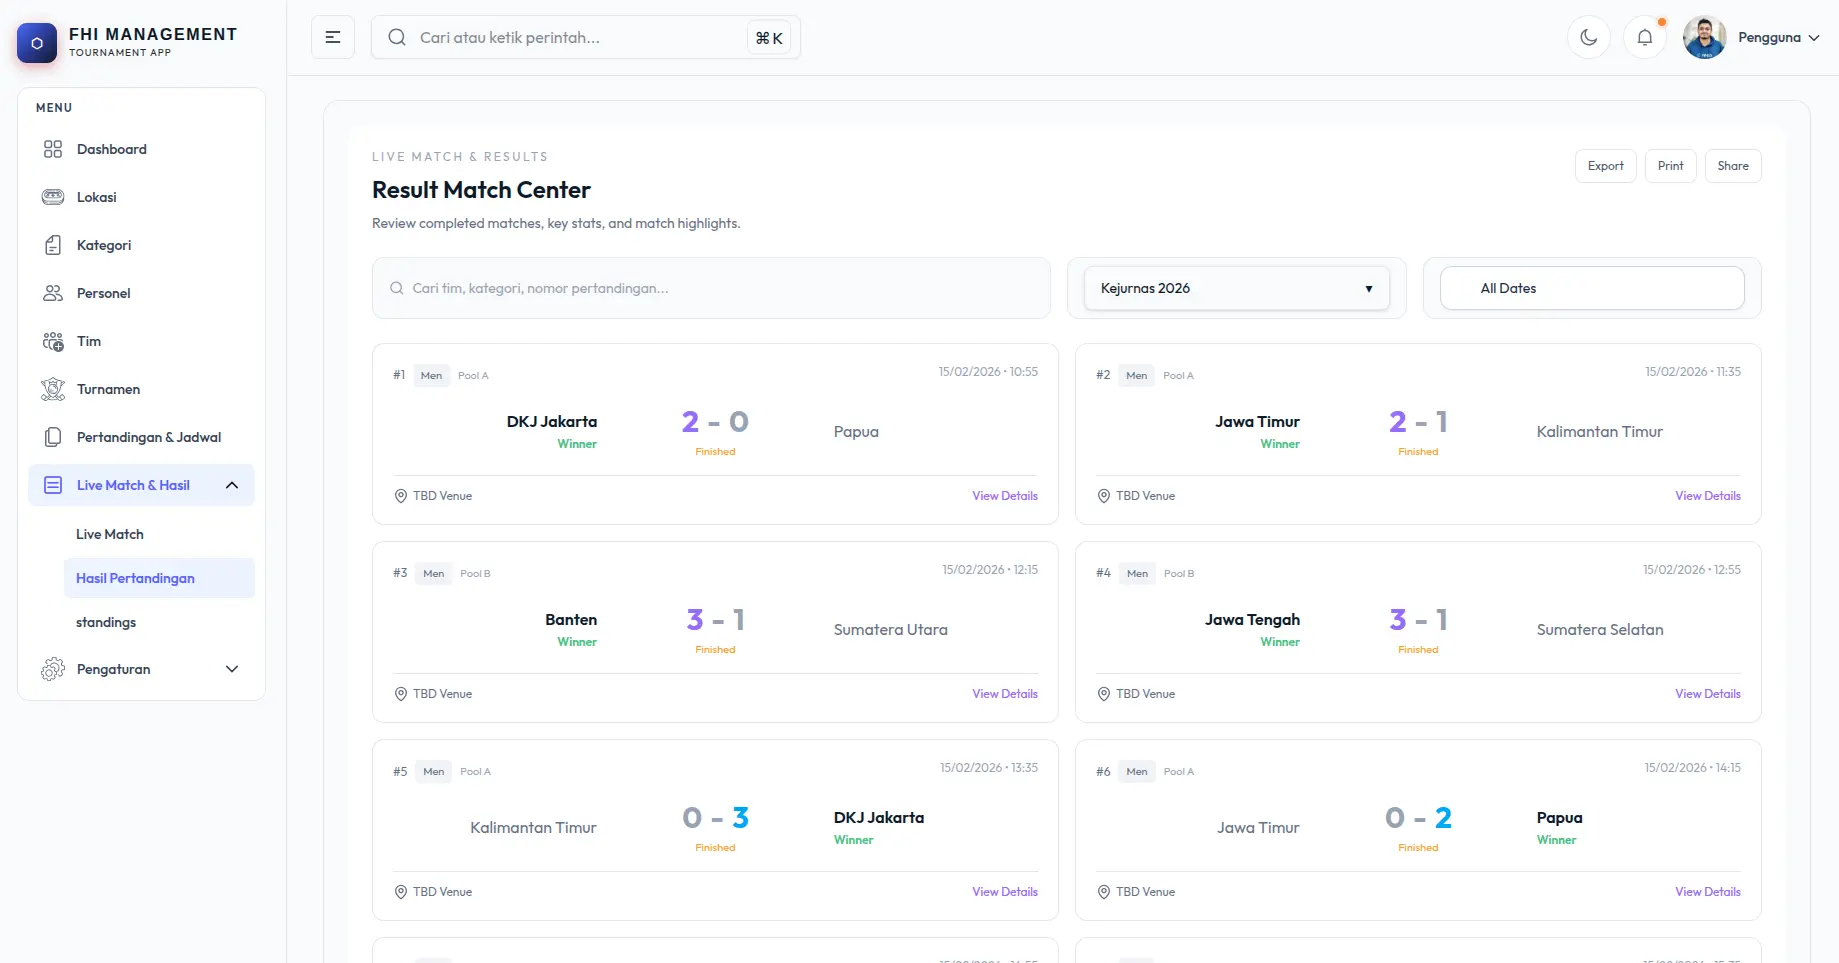Select the Kategori document icon
The height and width of the screenshot is (963, 1839).
[53, 245]
